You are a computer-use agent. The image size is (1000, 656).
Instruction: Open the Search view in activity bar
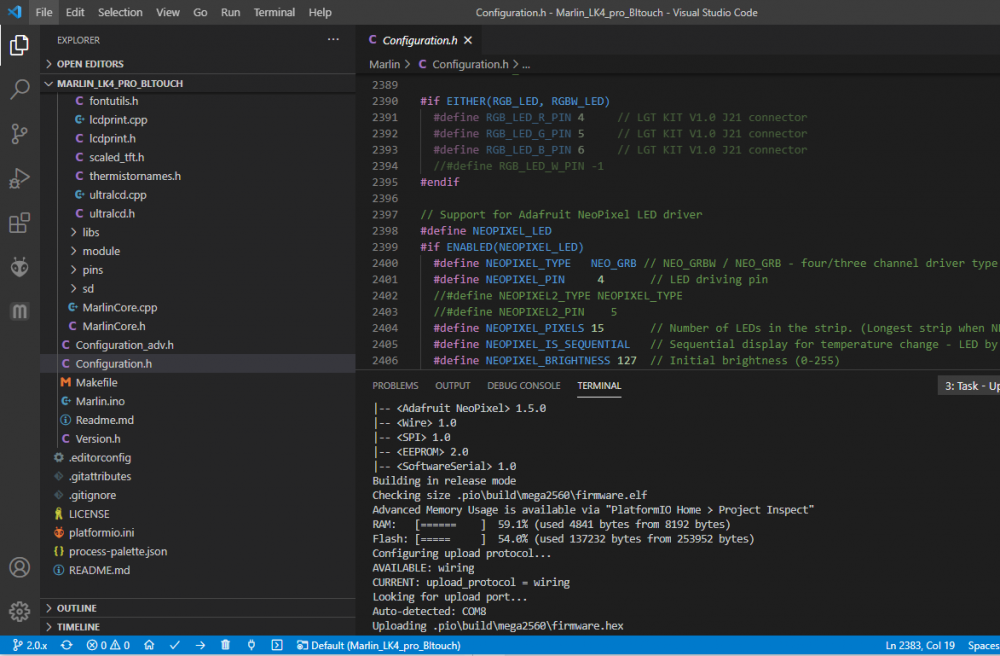tap(19, 90)
